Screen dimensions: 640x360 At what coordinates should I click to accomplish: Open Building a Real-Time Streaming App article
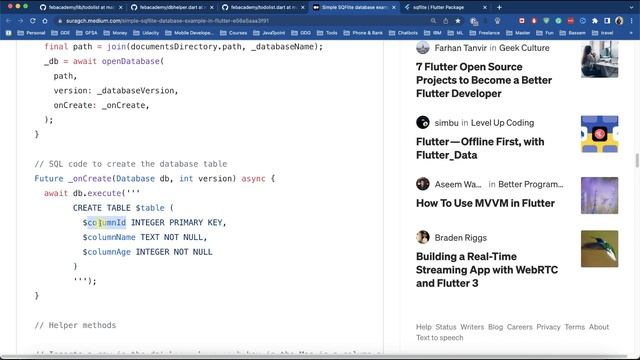[x=487, y=270]
